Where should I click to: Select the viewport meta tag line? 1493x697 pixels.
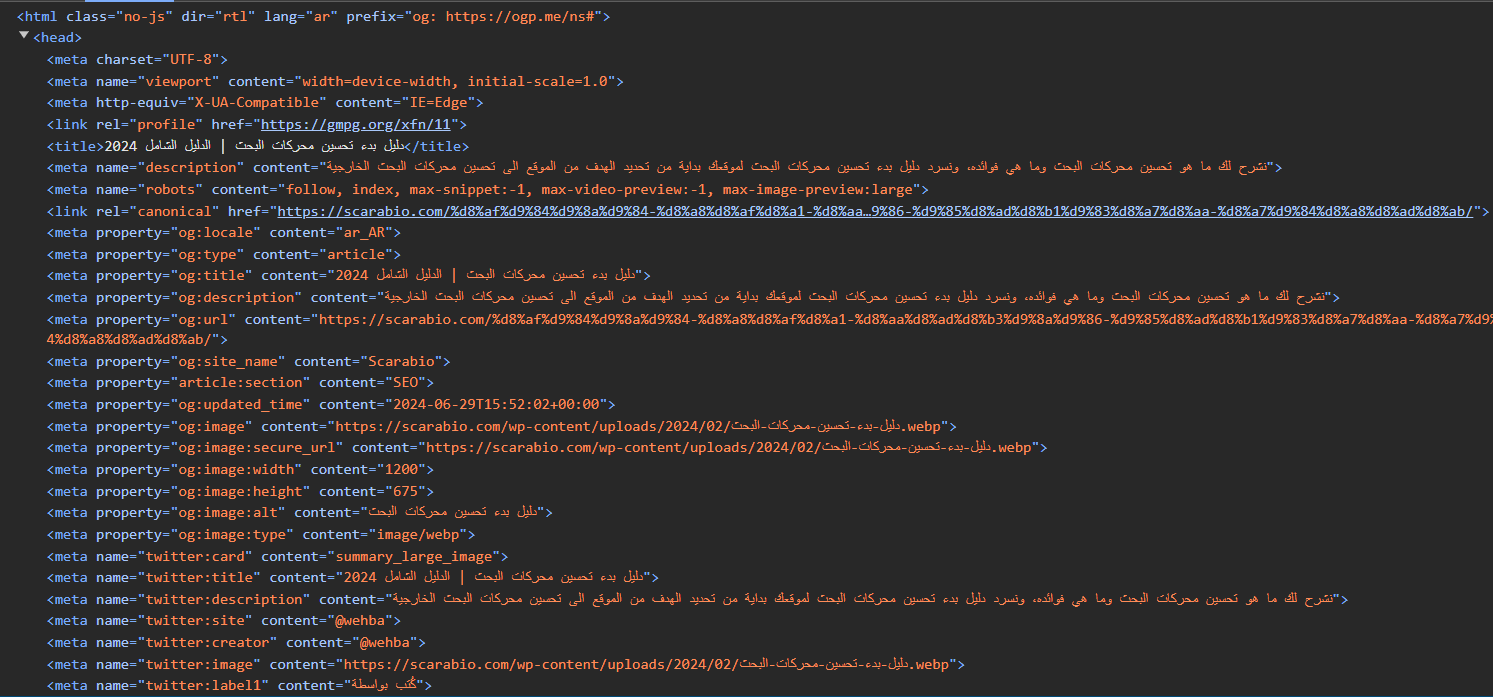coord(335,81)
